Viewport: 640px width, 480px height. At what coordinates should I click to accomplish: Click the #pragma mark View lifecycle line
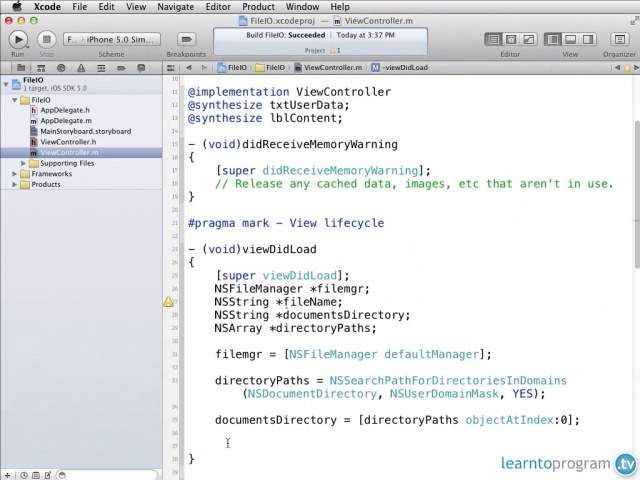(286, 223)
